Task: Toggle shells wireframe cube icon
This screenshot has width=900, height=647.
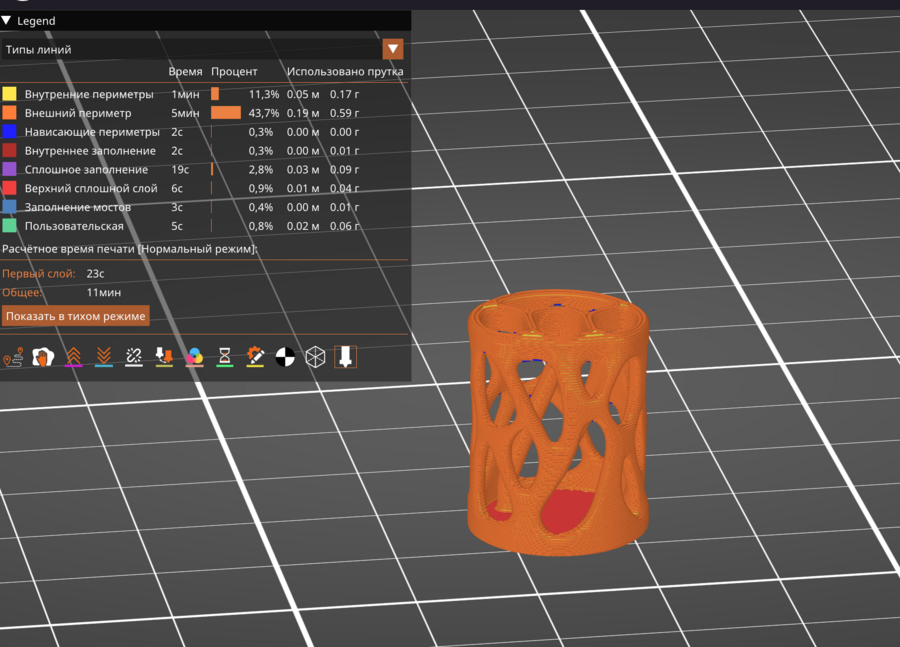Action: [315, 357]
